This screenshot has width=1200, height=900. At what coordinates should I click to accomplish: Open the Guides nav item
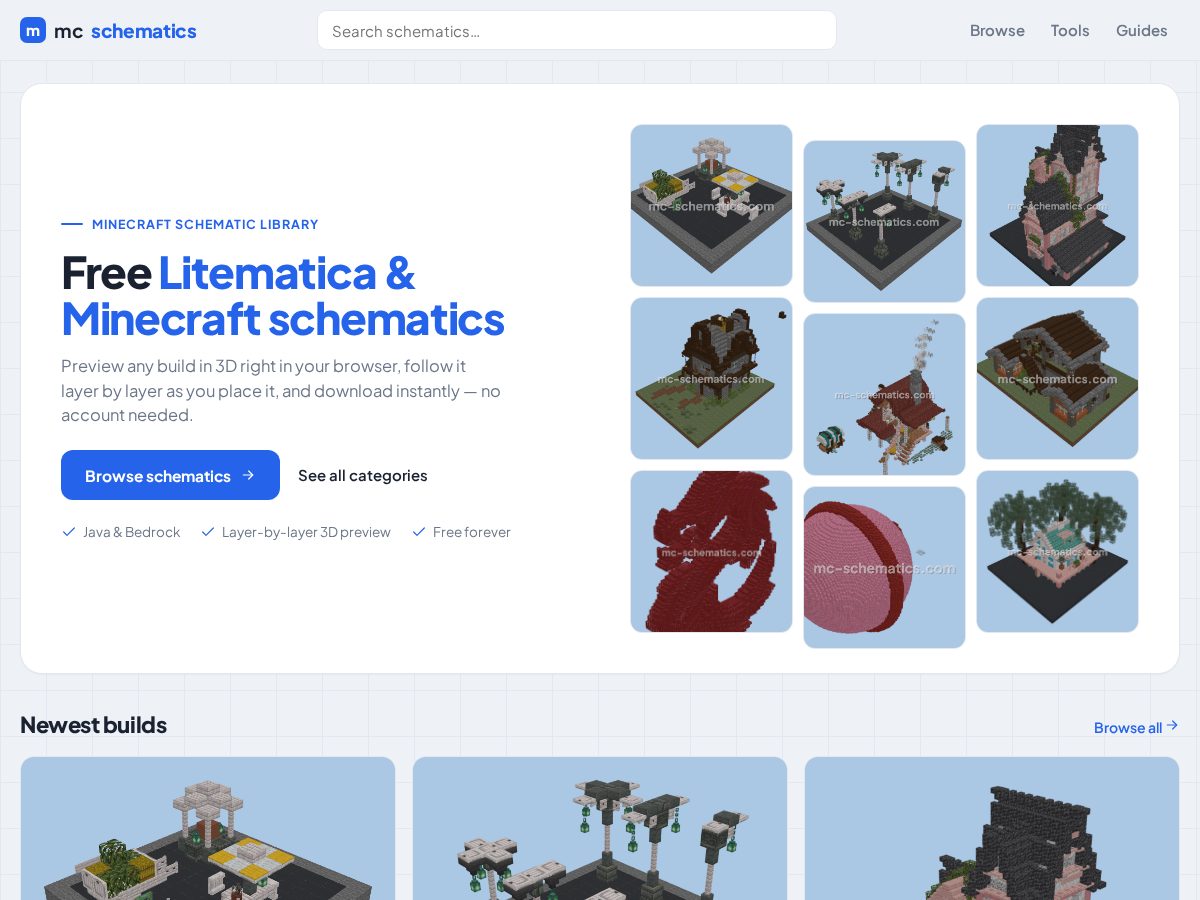1142,30
